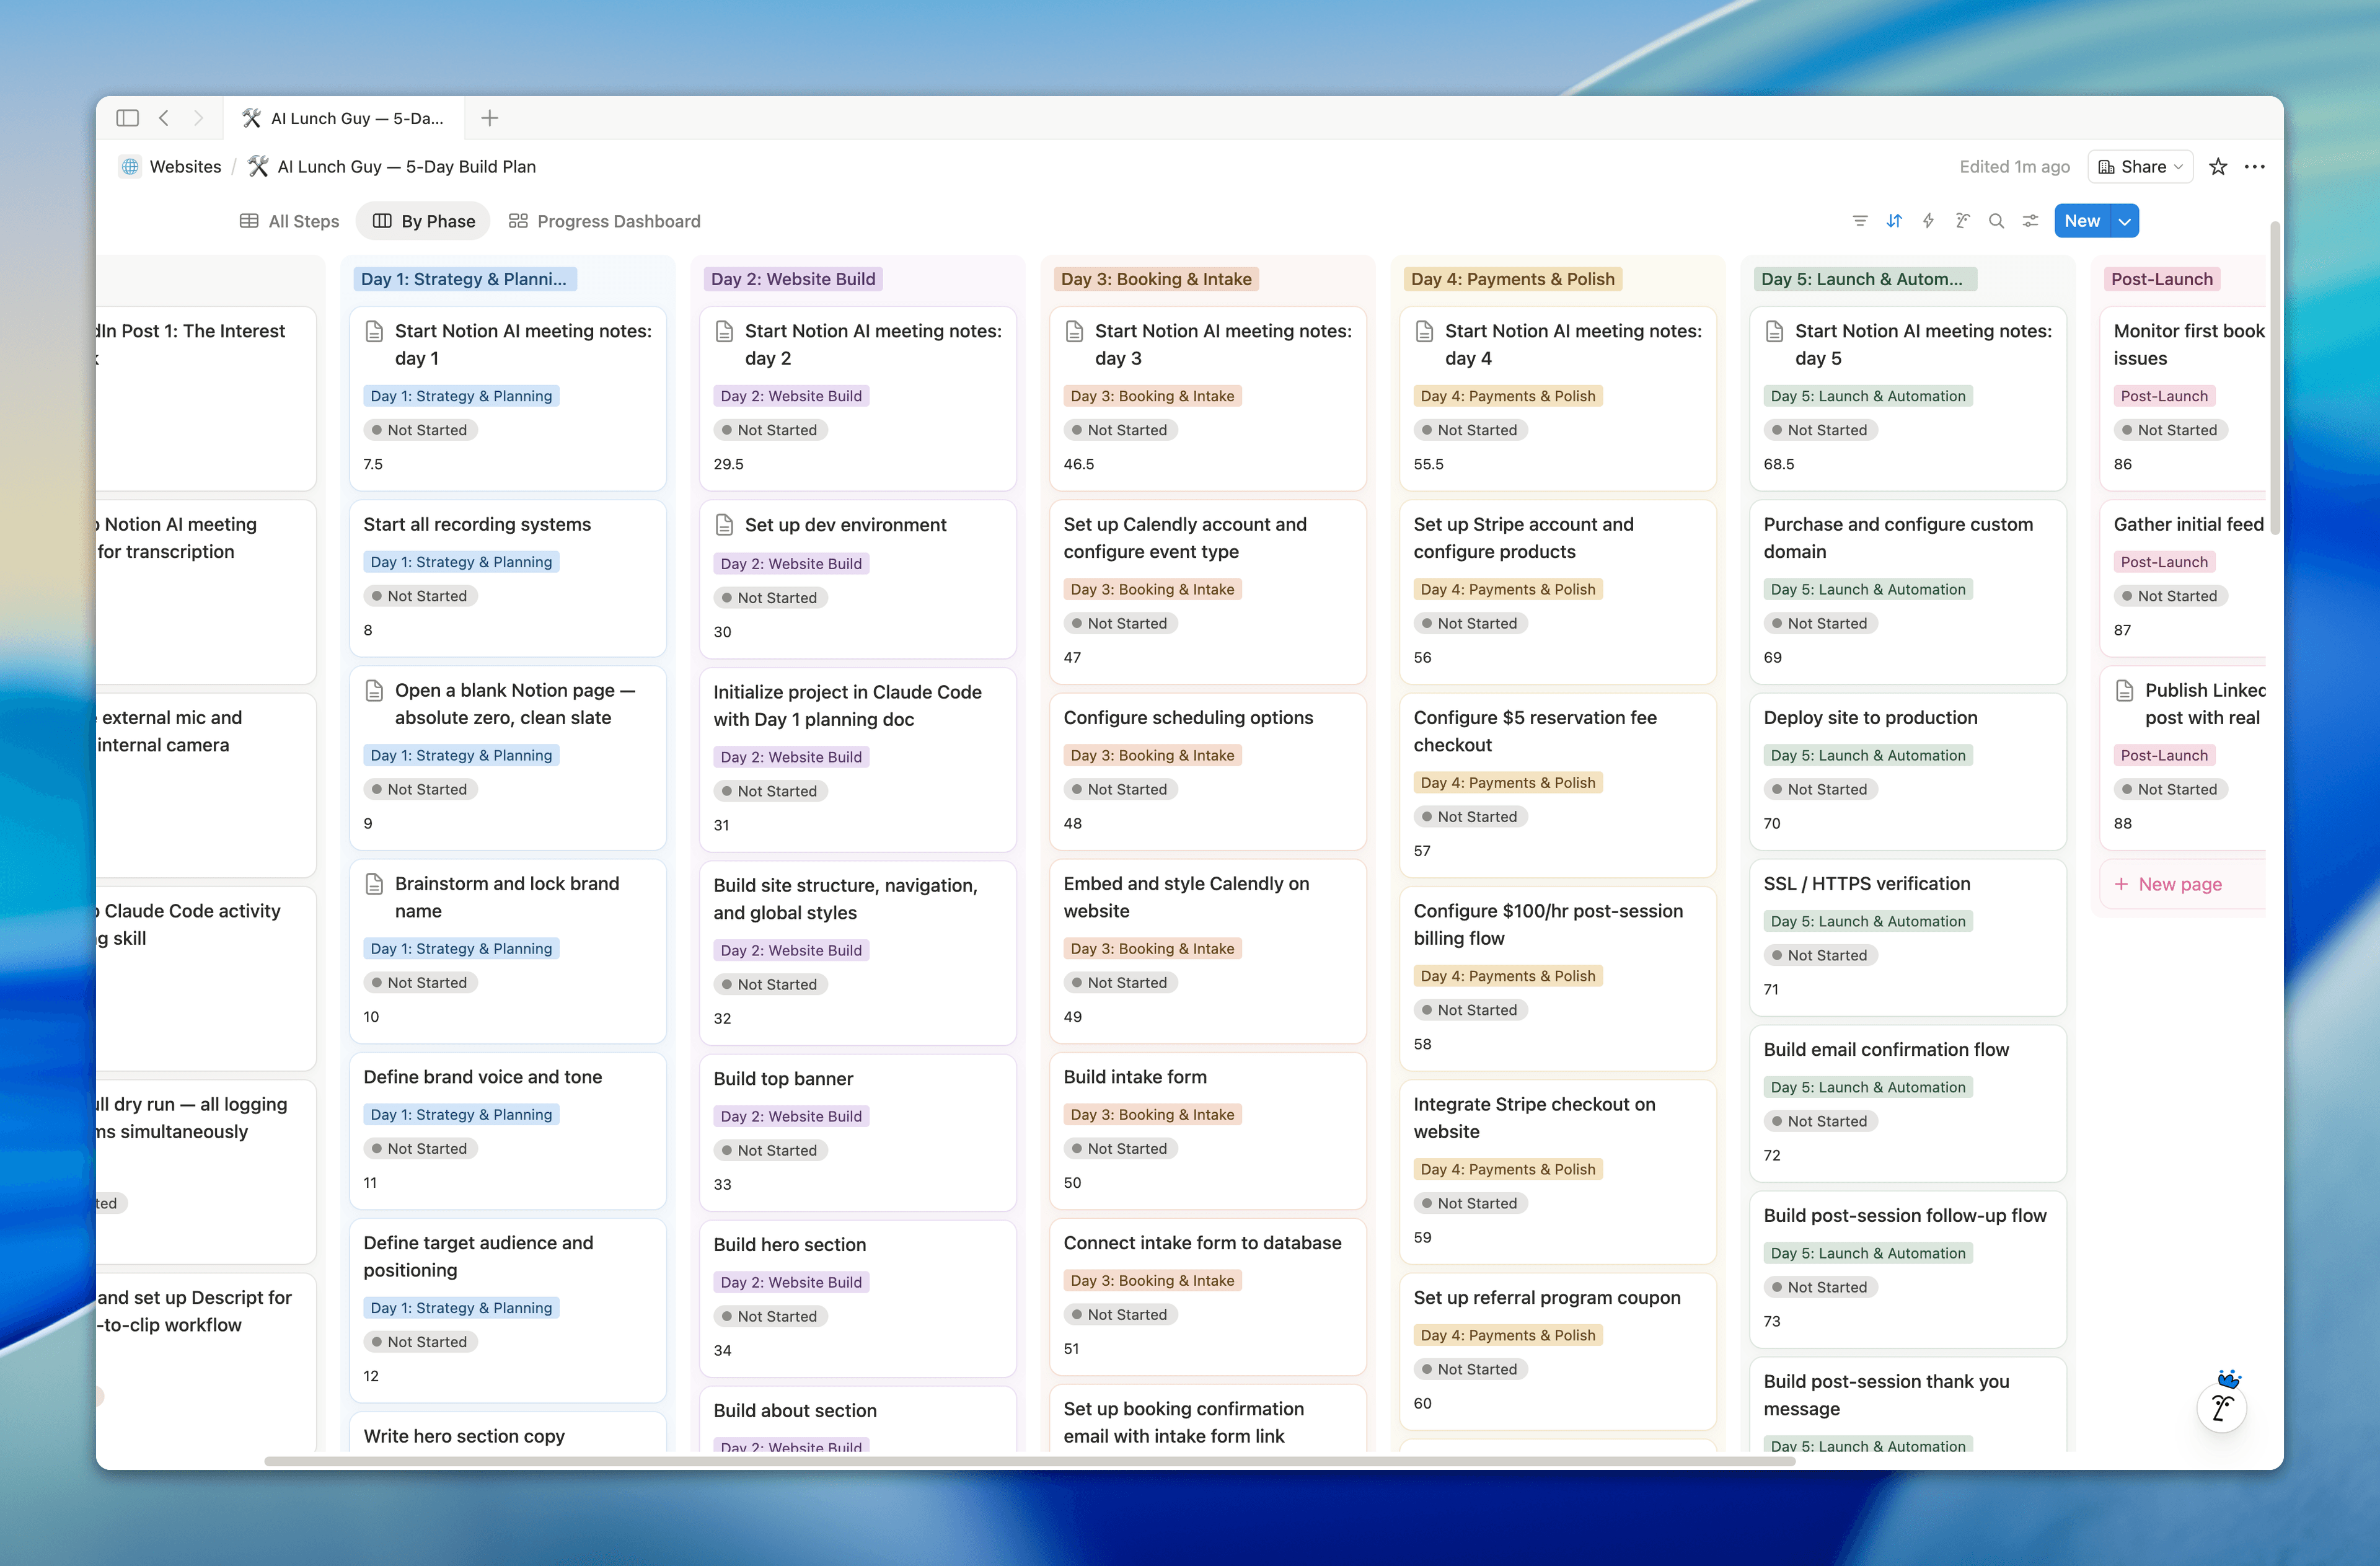Go to Websites breadcrumb link

[184, 167]
